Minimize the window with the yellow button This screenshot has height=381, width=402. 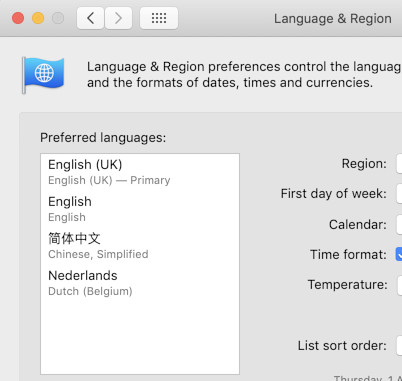point(38,18)
